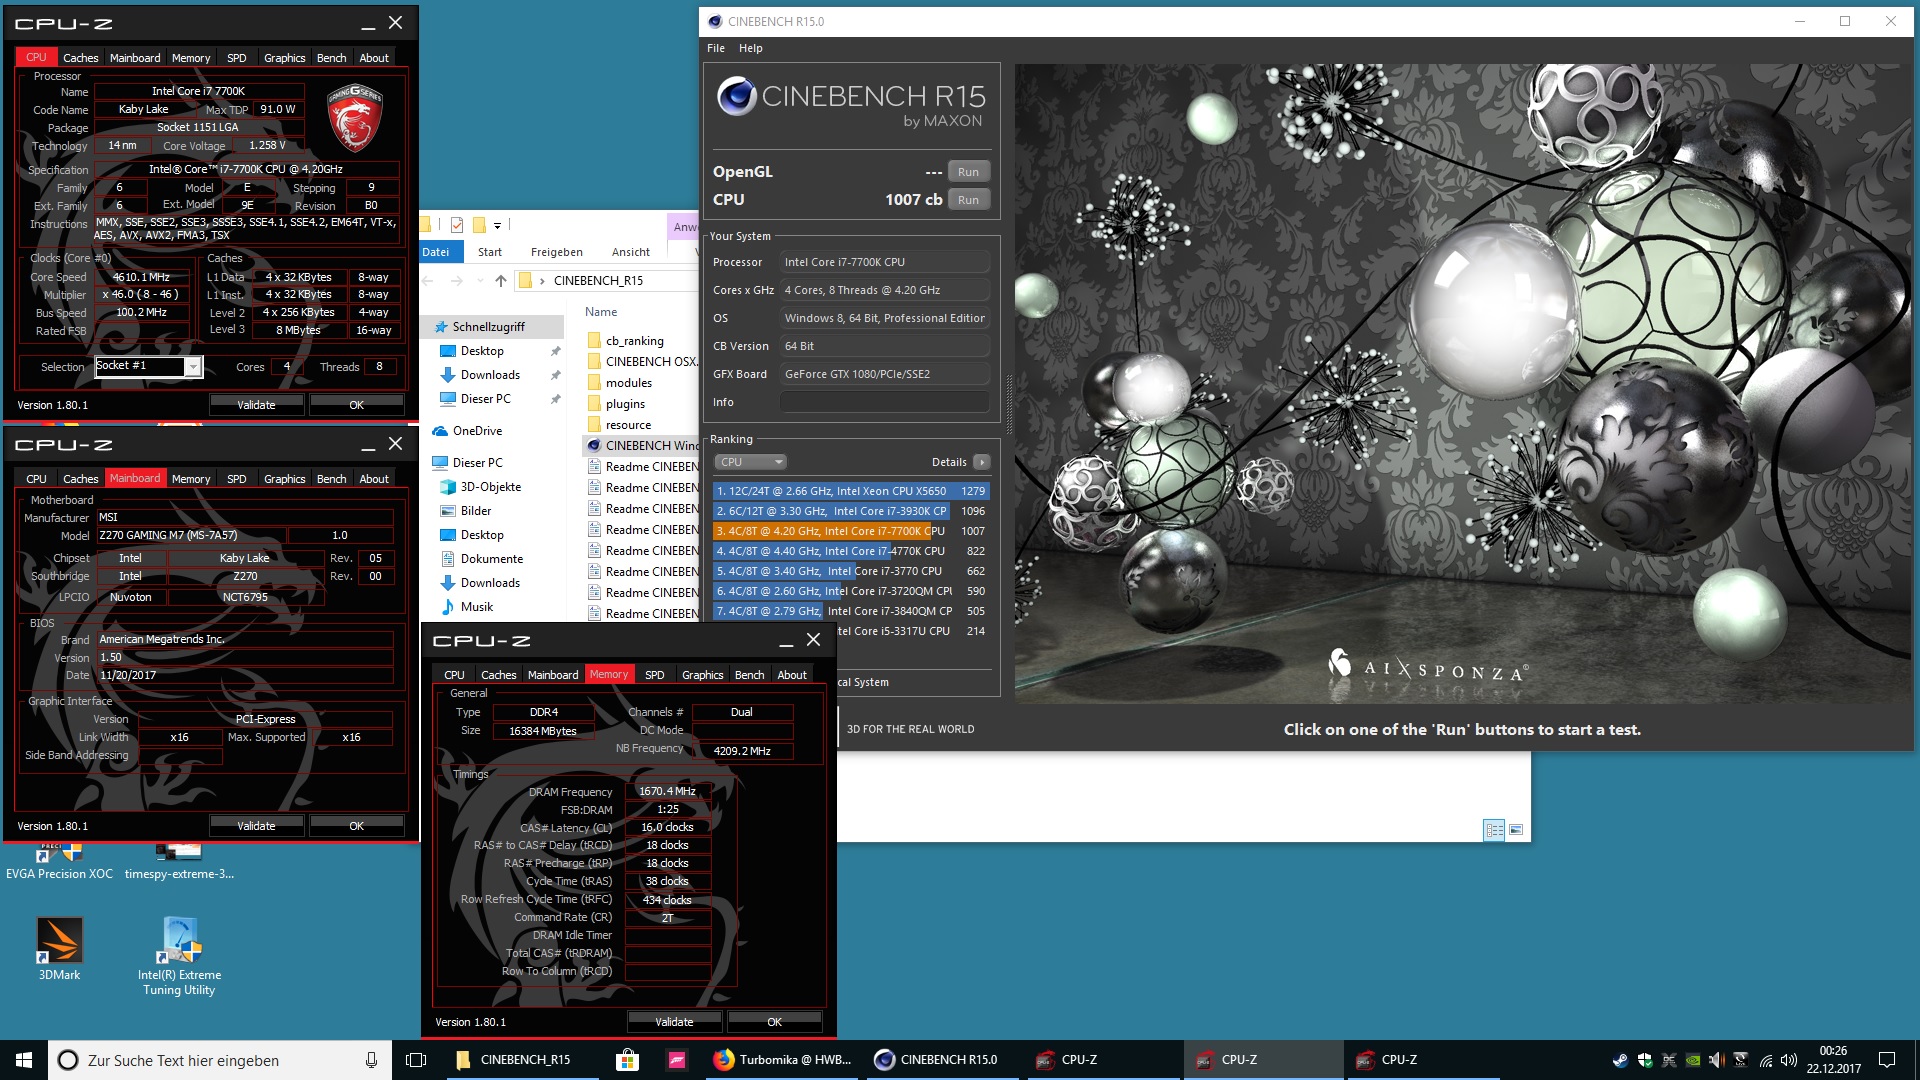This screenshot has height=1080, width=1920.
Task: Open SPD tab in top CPU-Z window
Action: (237, 58)
